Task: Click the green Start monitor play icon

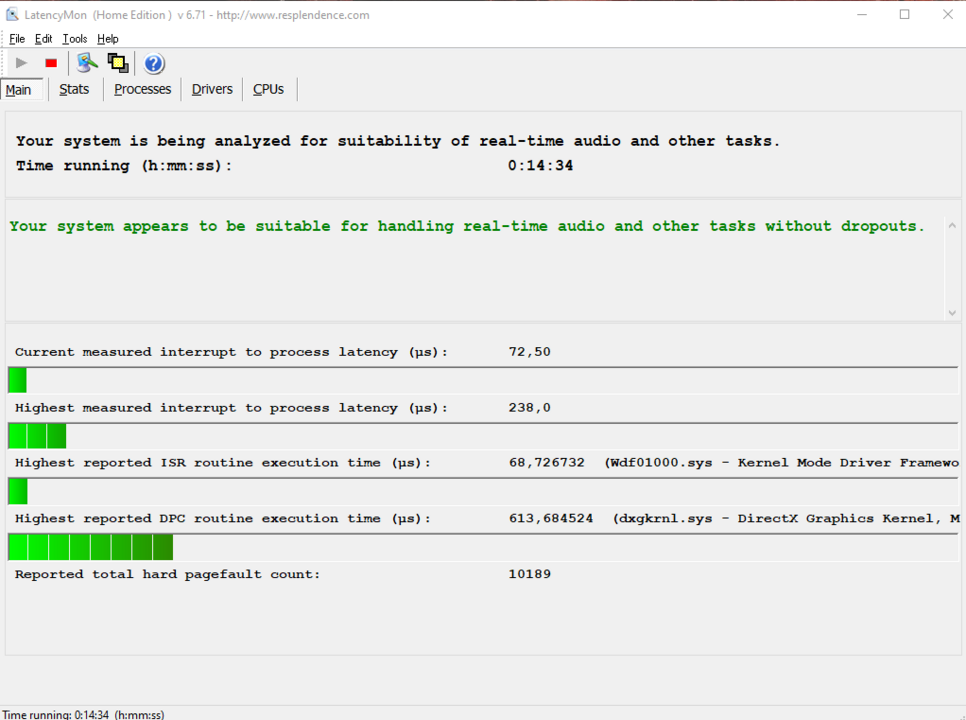Action: [22, 63]
